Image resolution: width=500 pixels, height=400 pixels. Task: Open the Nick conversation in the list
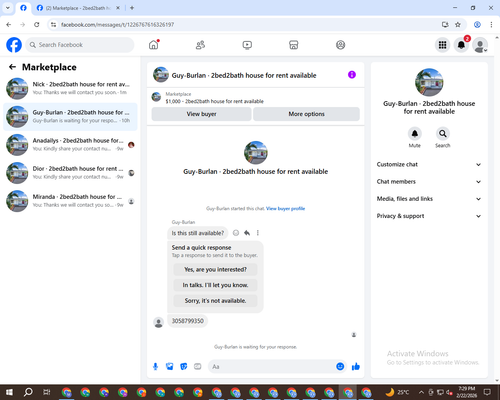[x=70, y=88]
